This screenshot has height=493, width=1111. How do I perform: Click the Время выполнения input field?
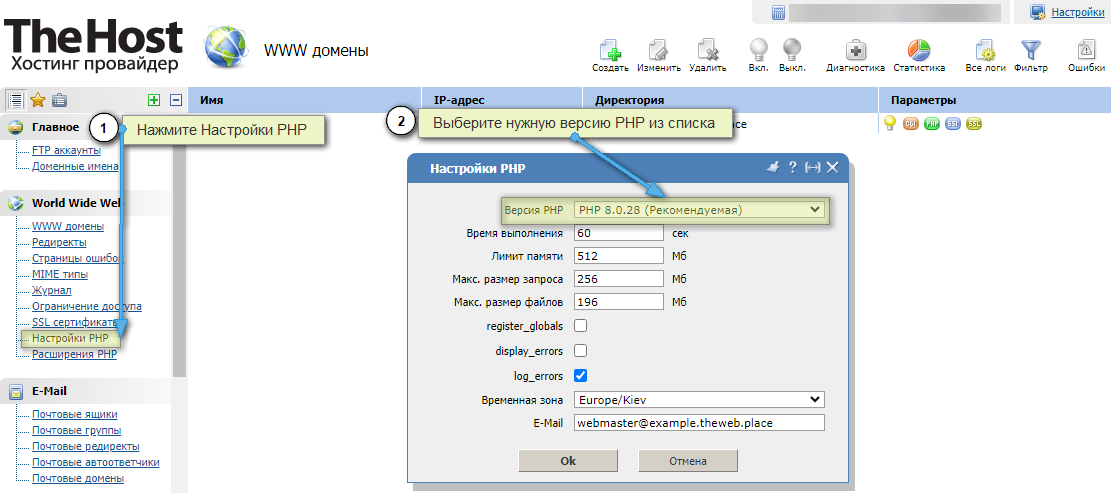(x=619, y=233)
